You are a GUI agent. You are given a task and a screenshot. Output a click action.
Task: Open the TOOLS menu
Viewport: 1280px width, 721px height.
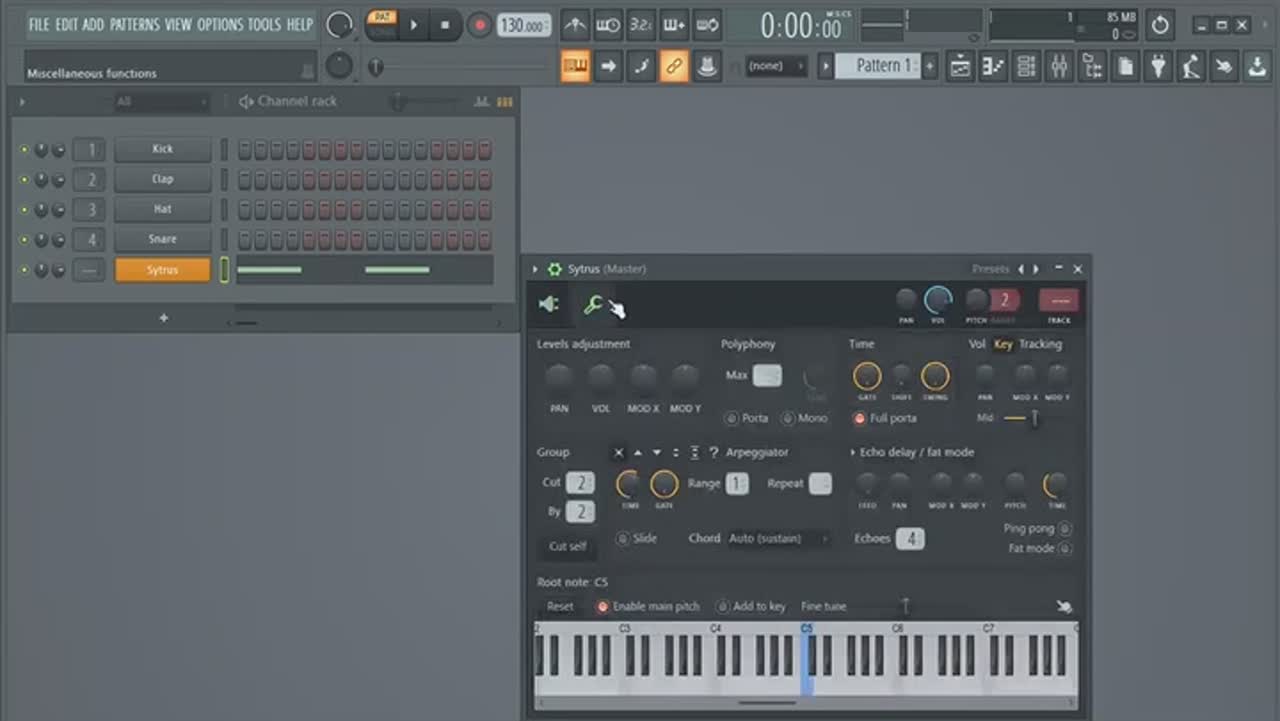pos(265,24)
